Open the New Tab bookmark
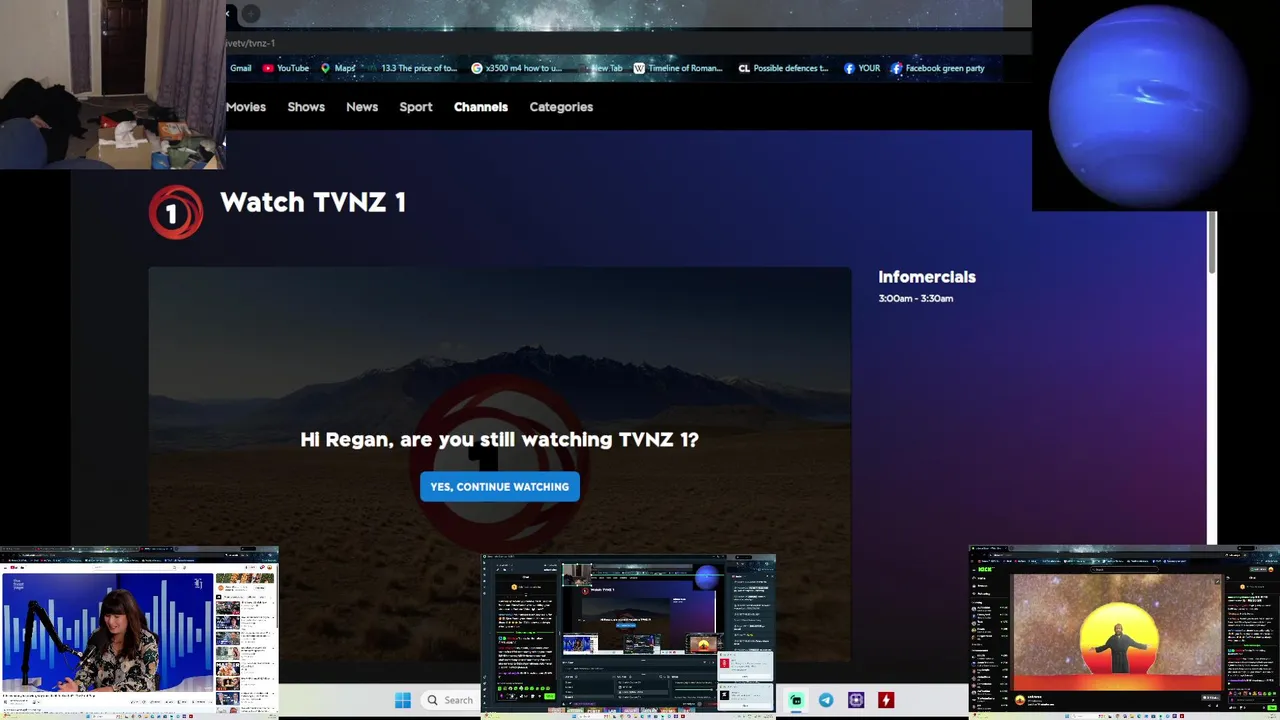 [600, 68]
